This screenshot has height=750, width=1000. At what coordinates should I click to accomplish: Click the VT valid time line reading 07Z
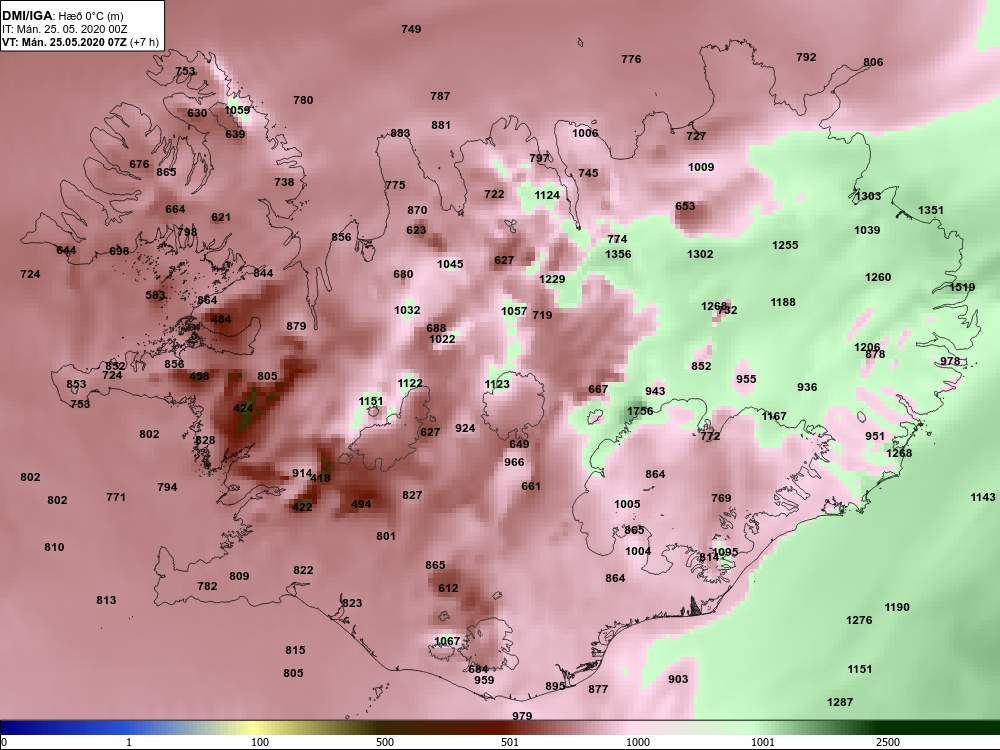(x=79, y=42)
